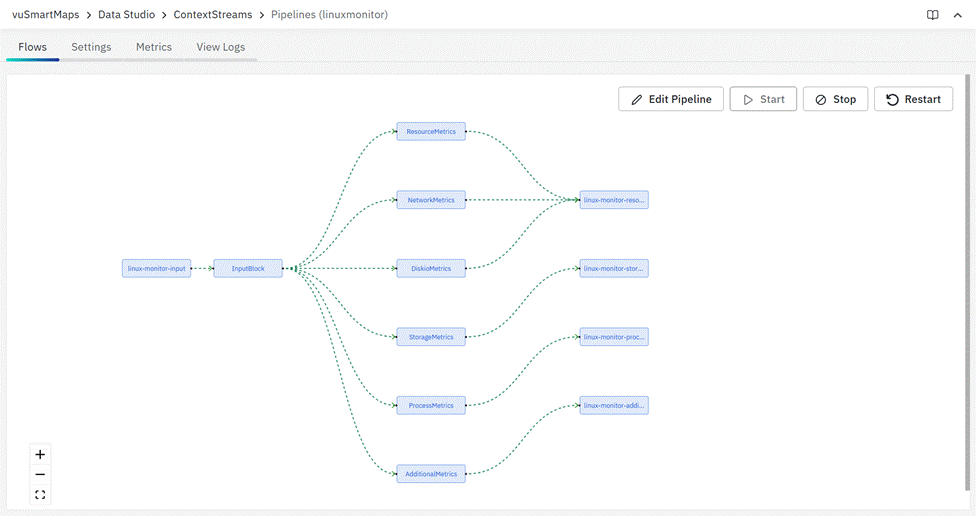Screen dimensions: 976x516
Task: Select the ResourceMetrics node
Action: pos(431,131)
